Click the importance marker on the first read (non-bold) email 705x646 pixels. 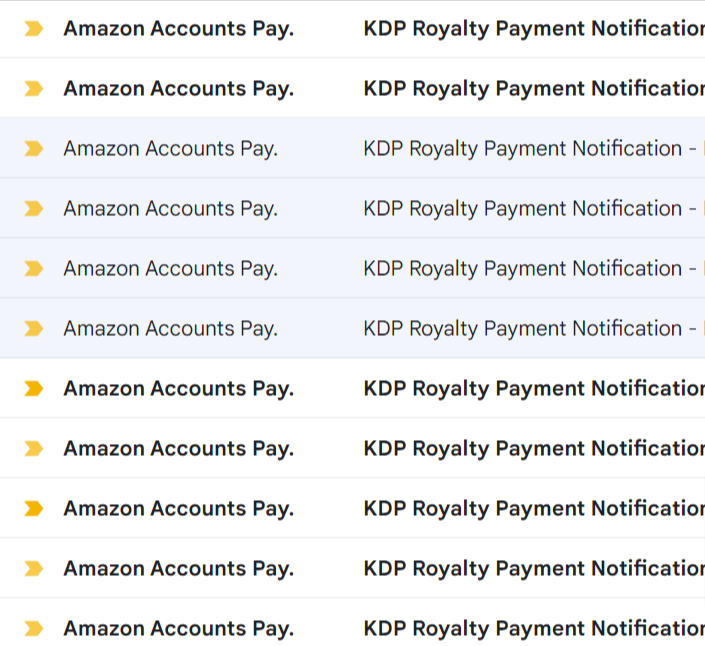(34, 149)
